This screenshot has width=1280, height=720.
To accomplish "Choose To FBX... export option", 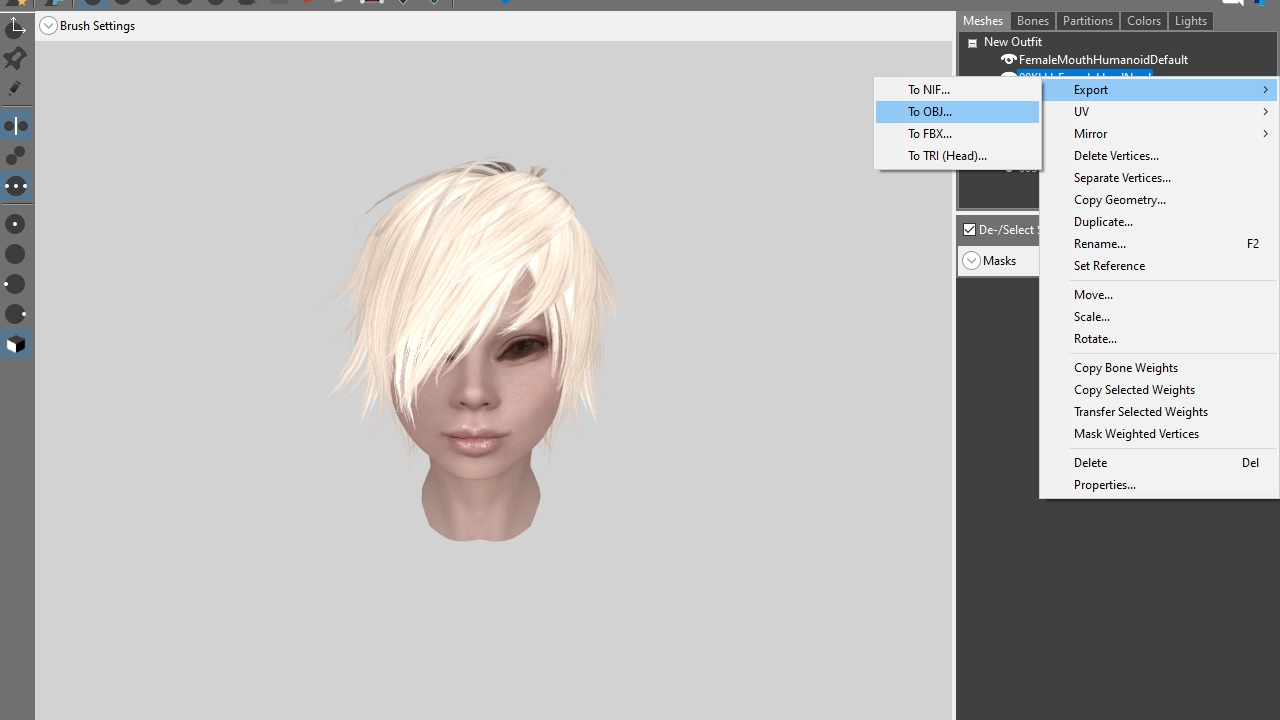I will click(958, 134).
